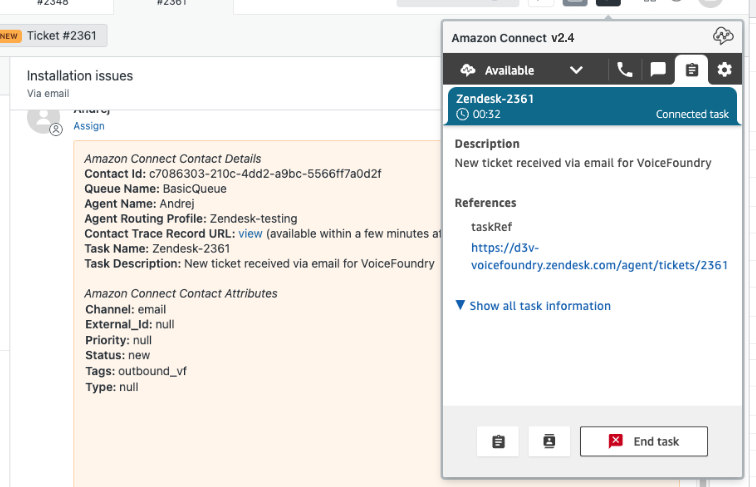Click the Installation issues ticket title
The width and height of the screenshot is (756, 487).
[x=80, y=76]
